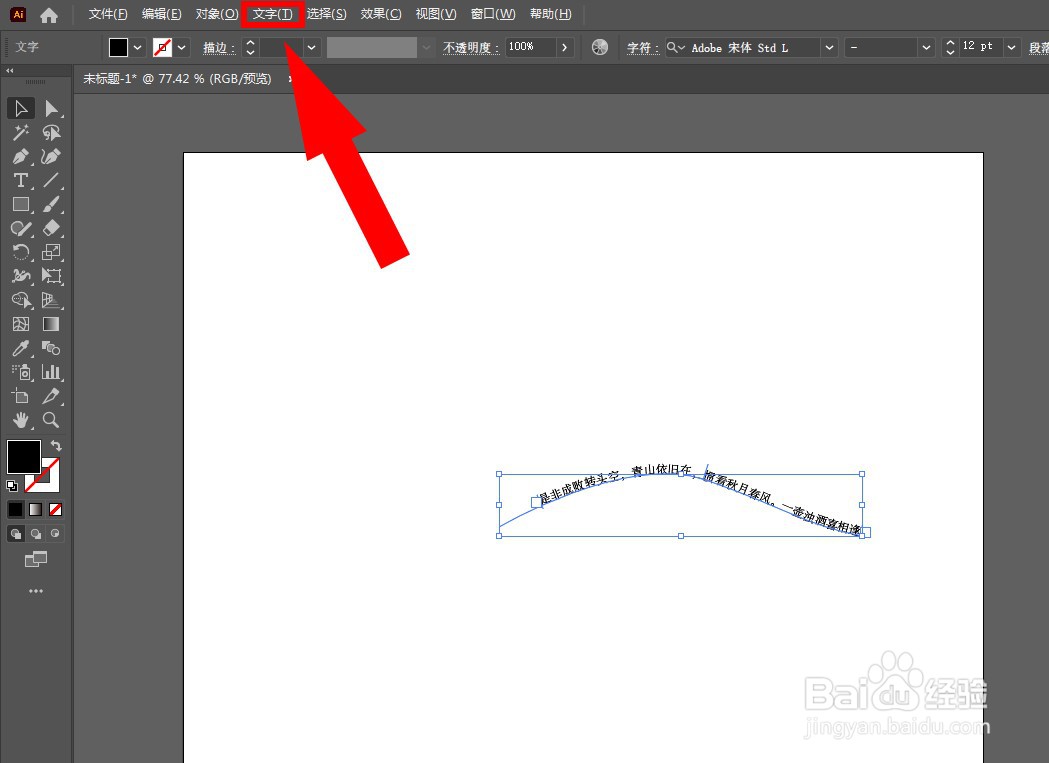
Task: Set paint mode to Color
Action: pos(15,510)
